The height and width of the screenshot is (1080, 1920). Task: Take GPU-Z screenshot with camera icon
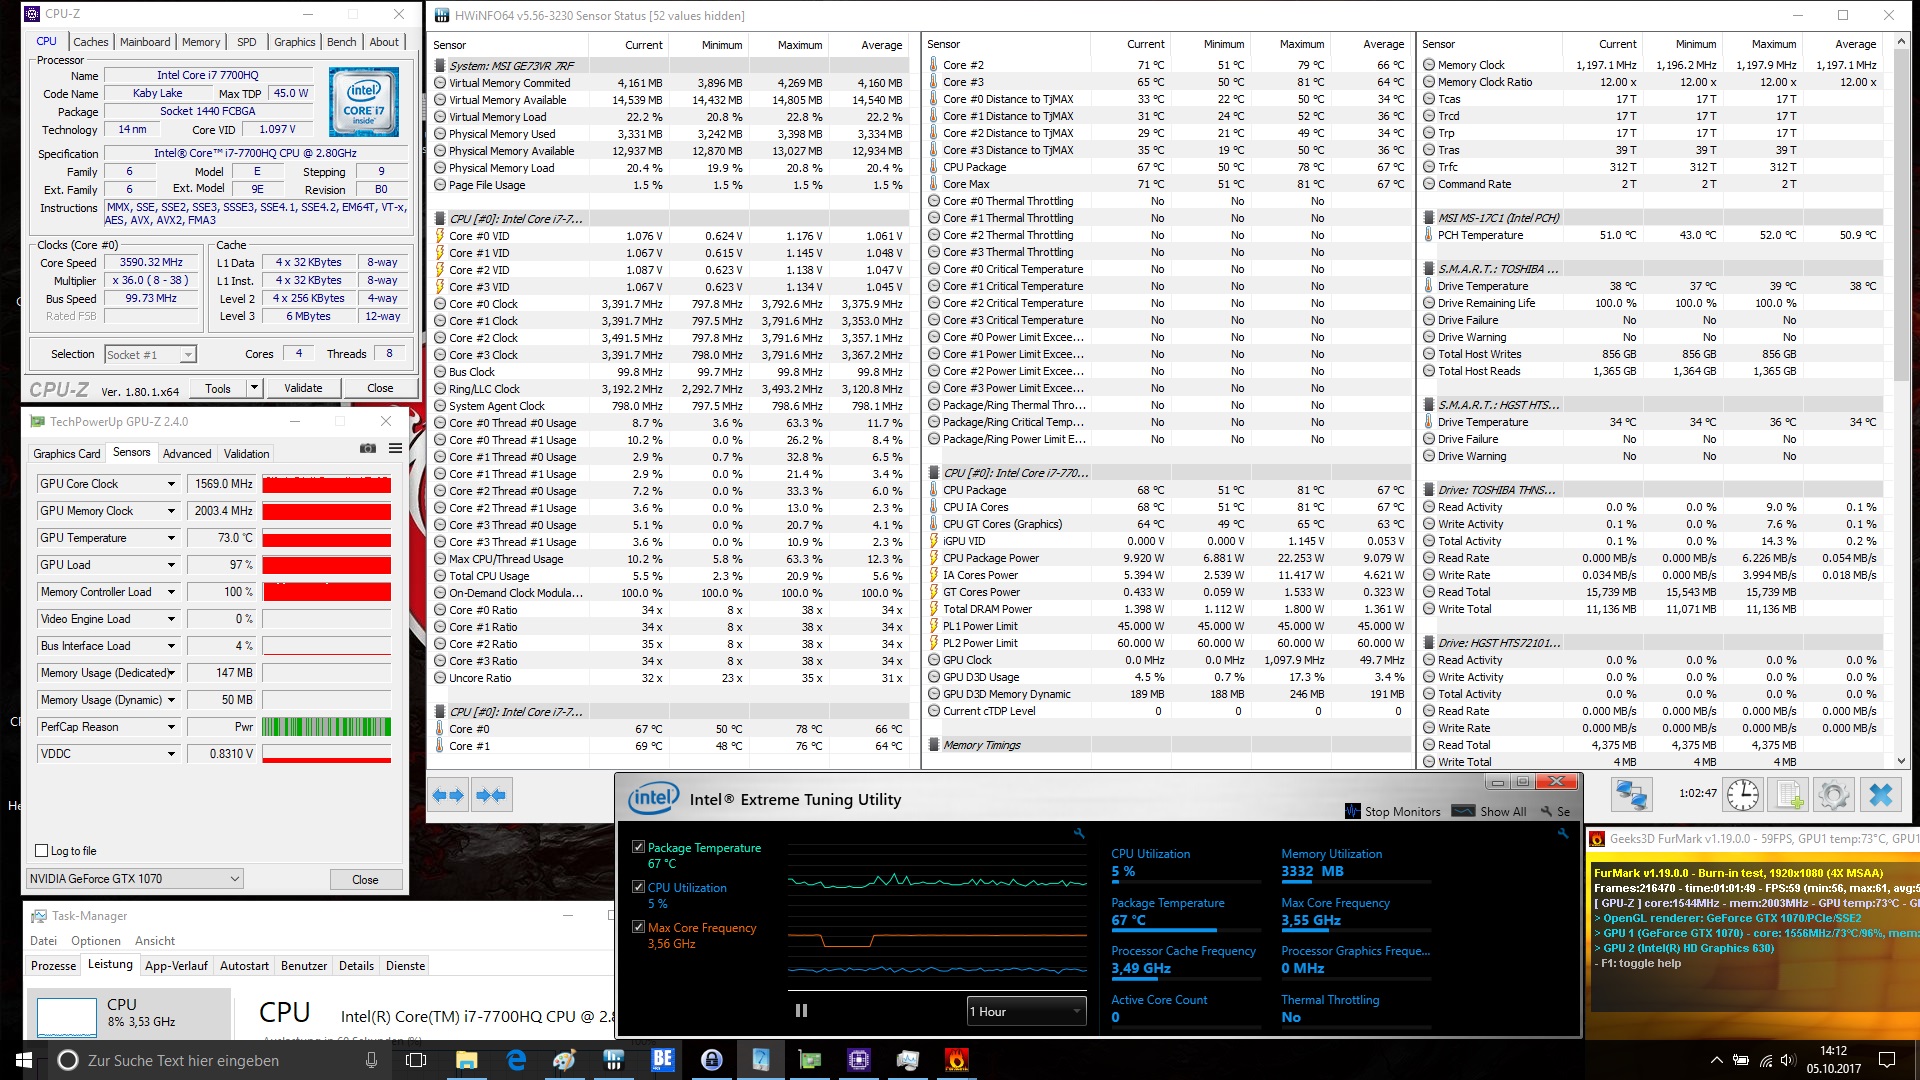coord(368,448)
